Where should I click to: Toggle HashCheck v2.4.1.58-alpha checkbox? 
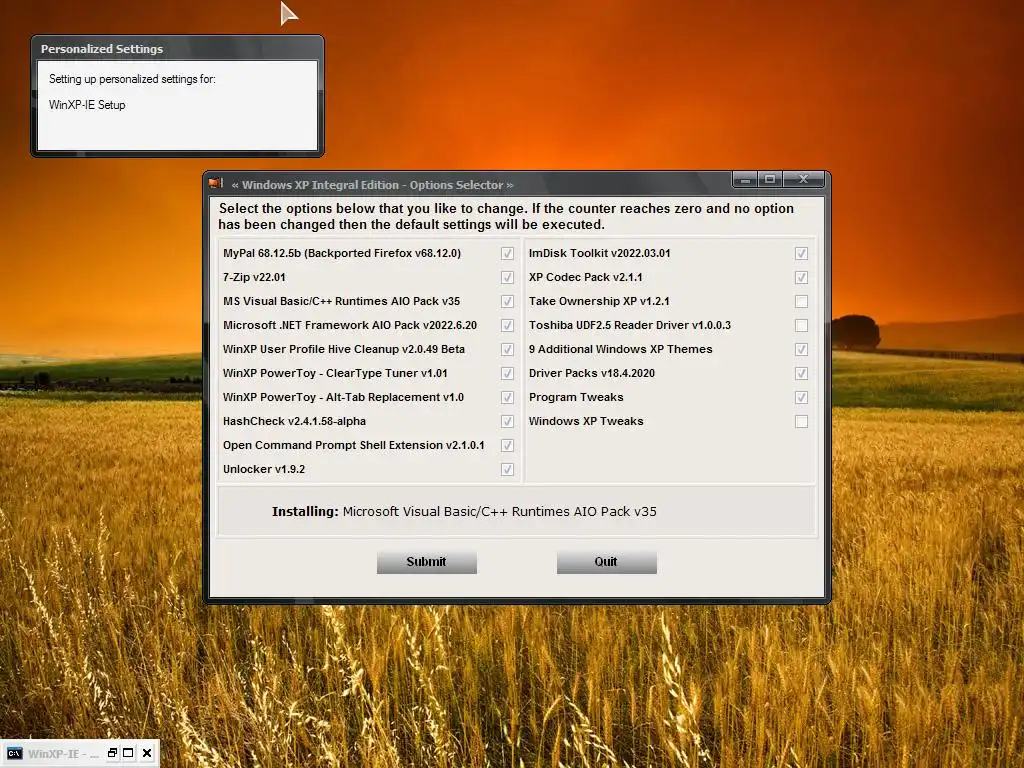(x=507, y=421)
